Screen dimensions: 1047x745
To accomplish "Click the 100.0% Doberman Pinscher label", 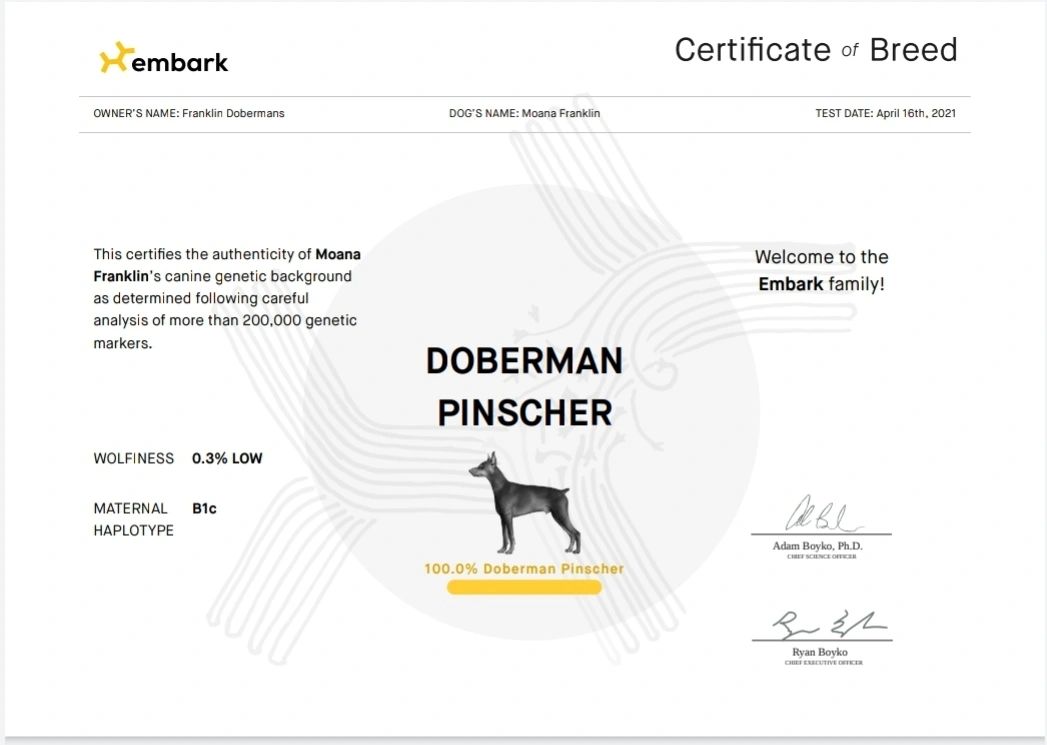I will coord(524,569).
